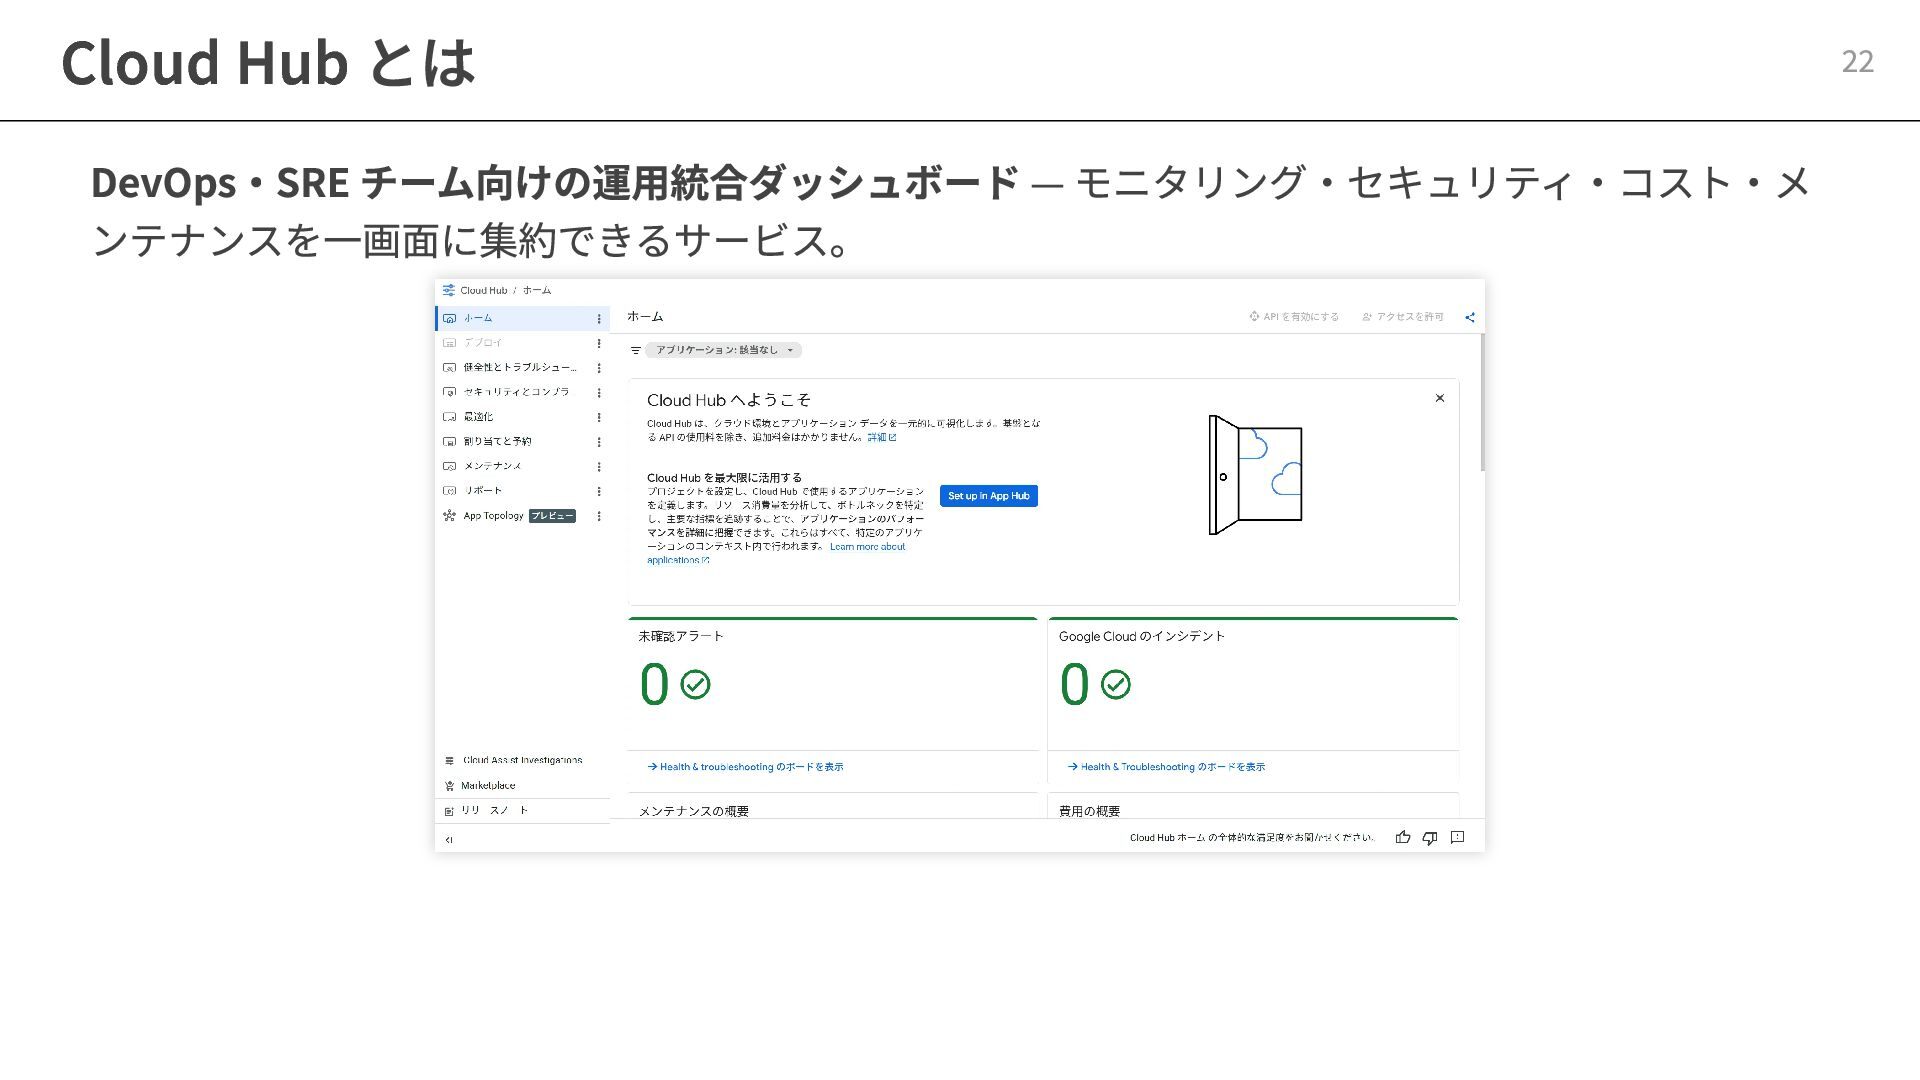The height and width of the screenshot is (1080, 1920).
Task: Close the Cloud Hub へようこそ welcome card
Action: (1439, 398)
